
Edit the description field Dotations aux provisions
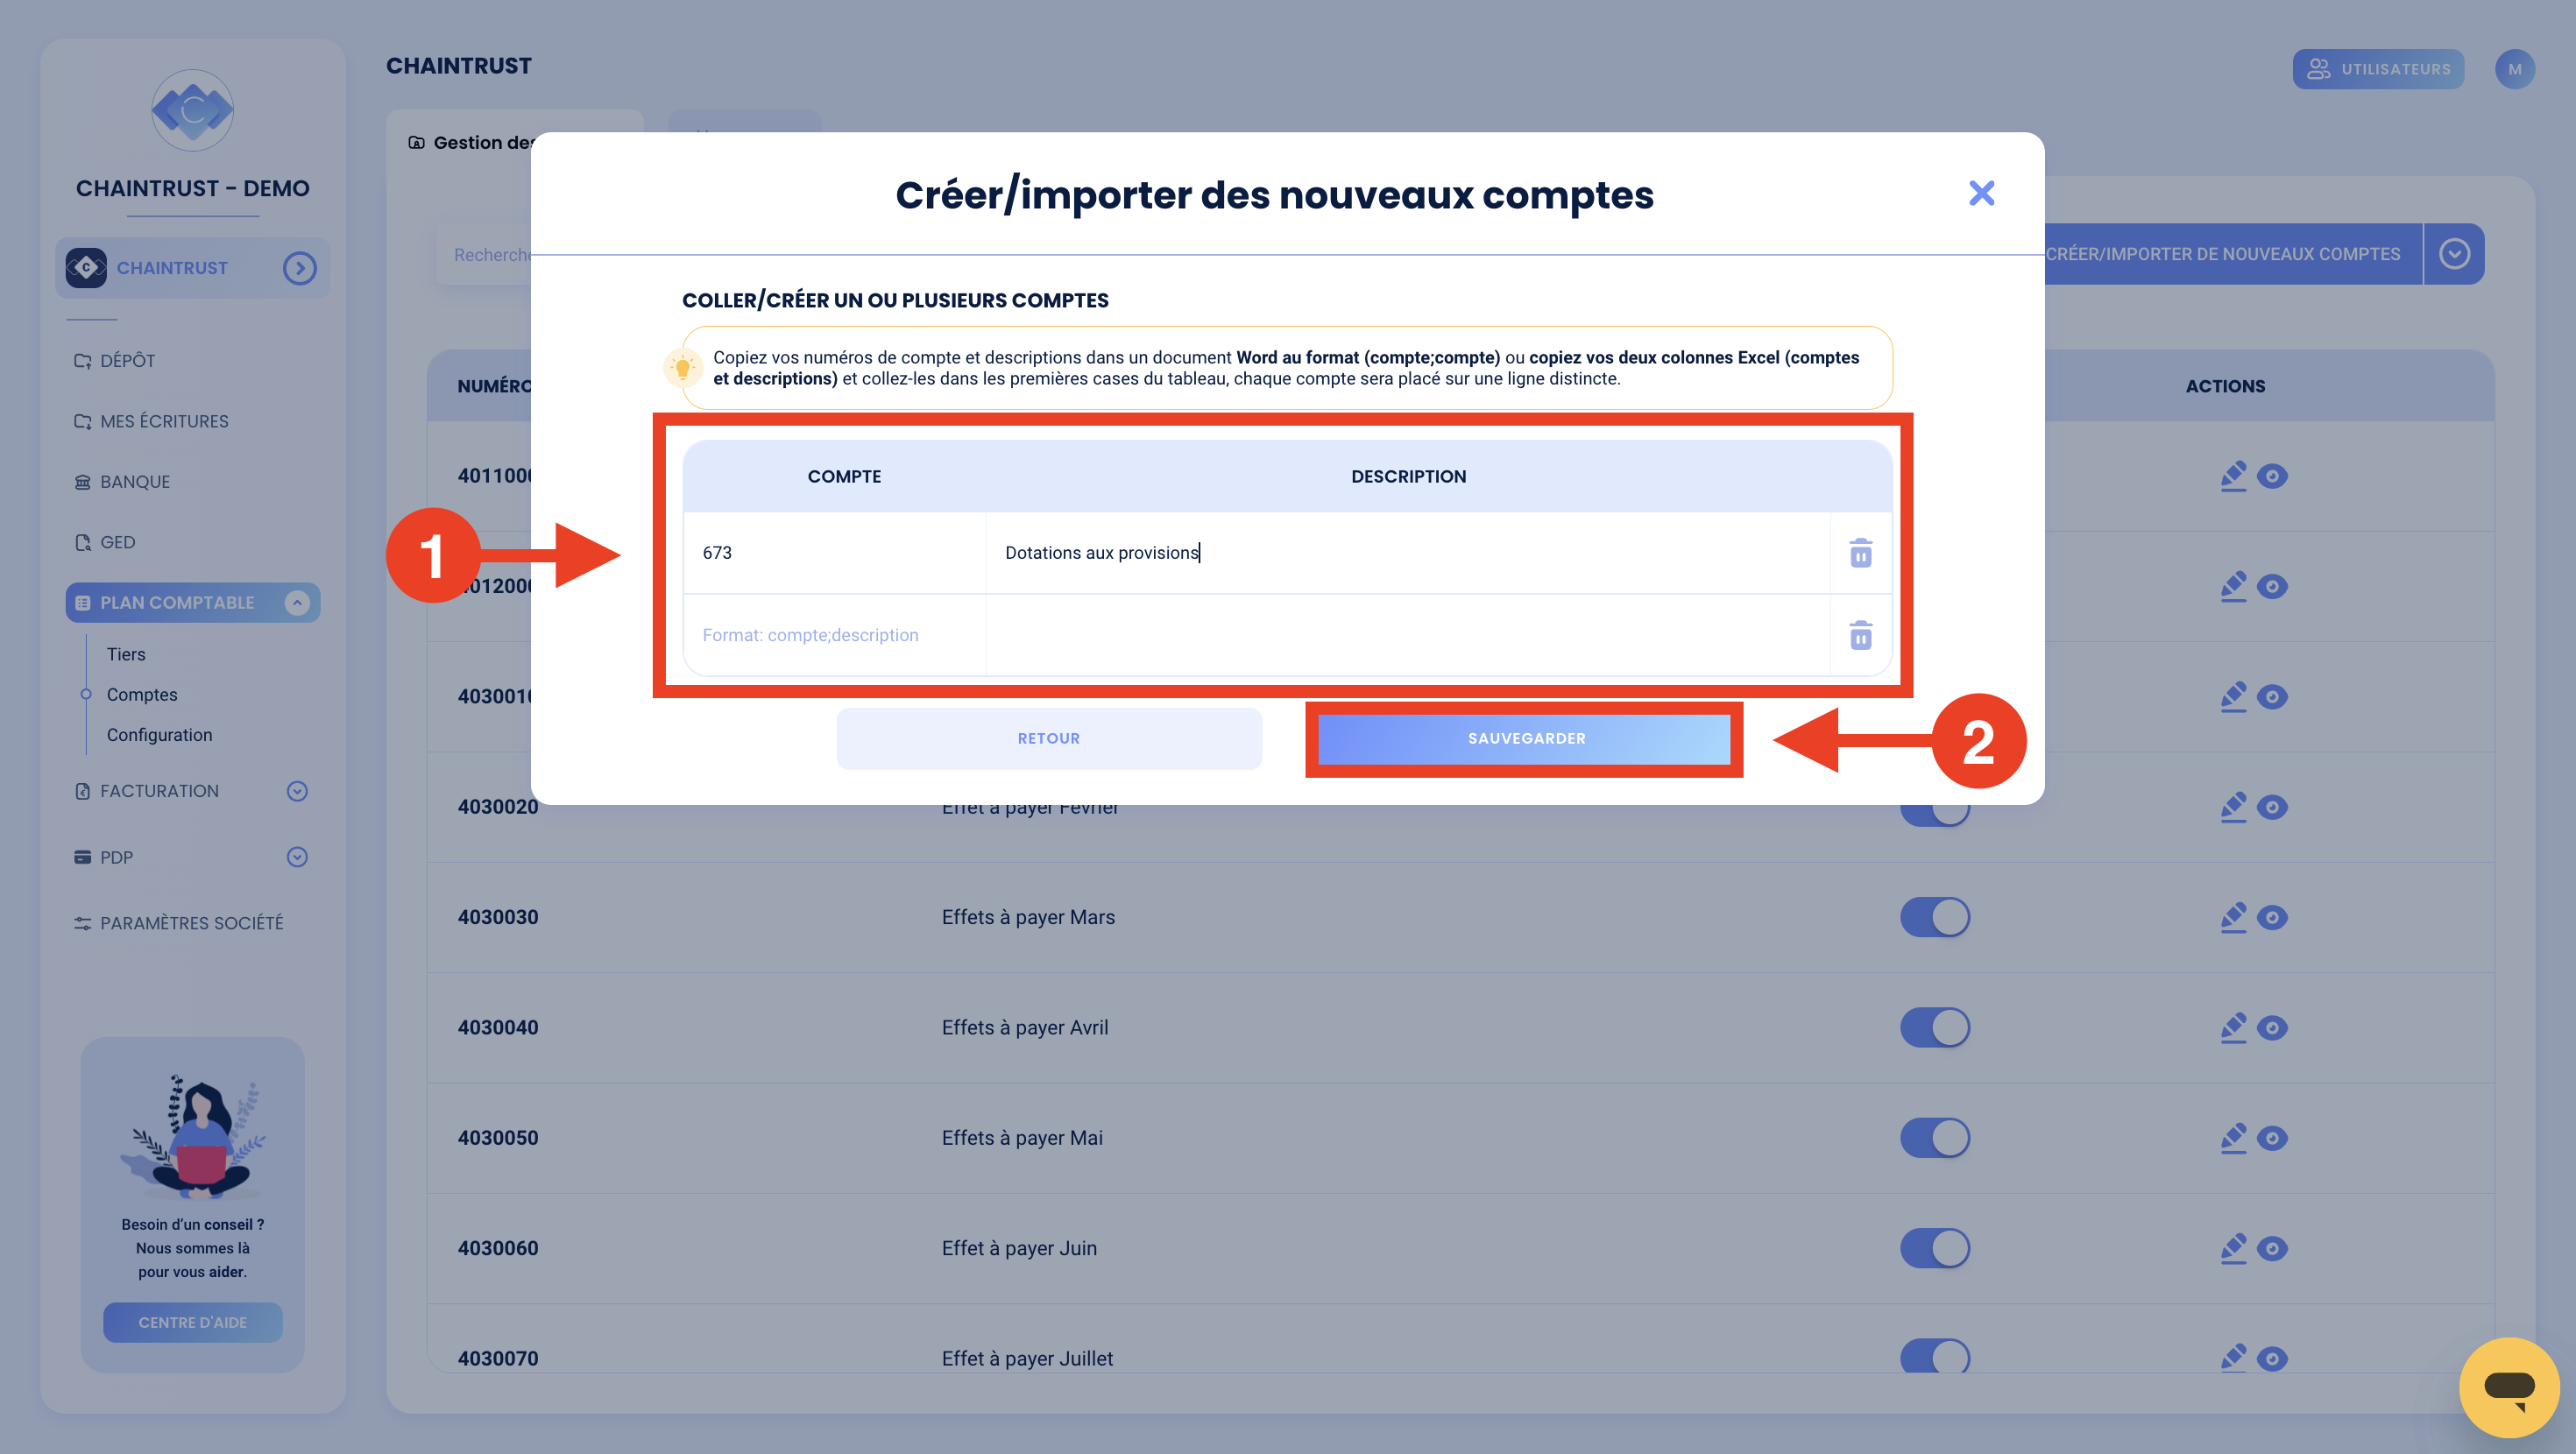pyautogui.click(x=1408, y=553)
